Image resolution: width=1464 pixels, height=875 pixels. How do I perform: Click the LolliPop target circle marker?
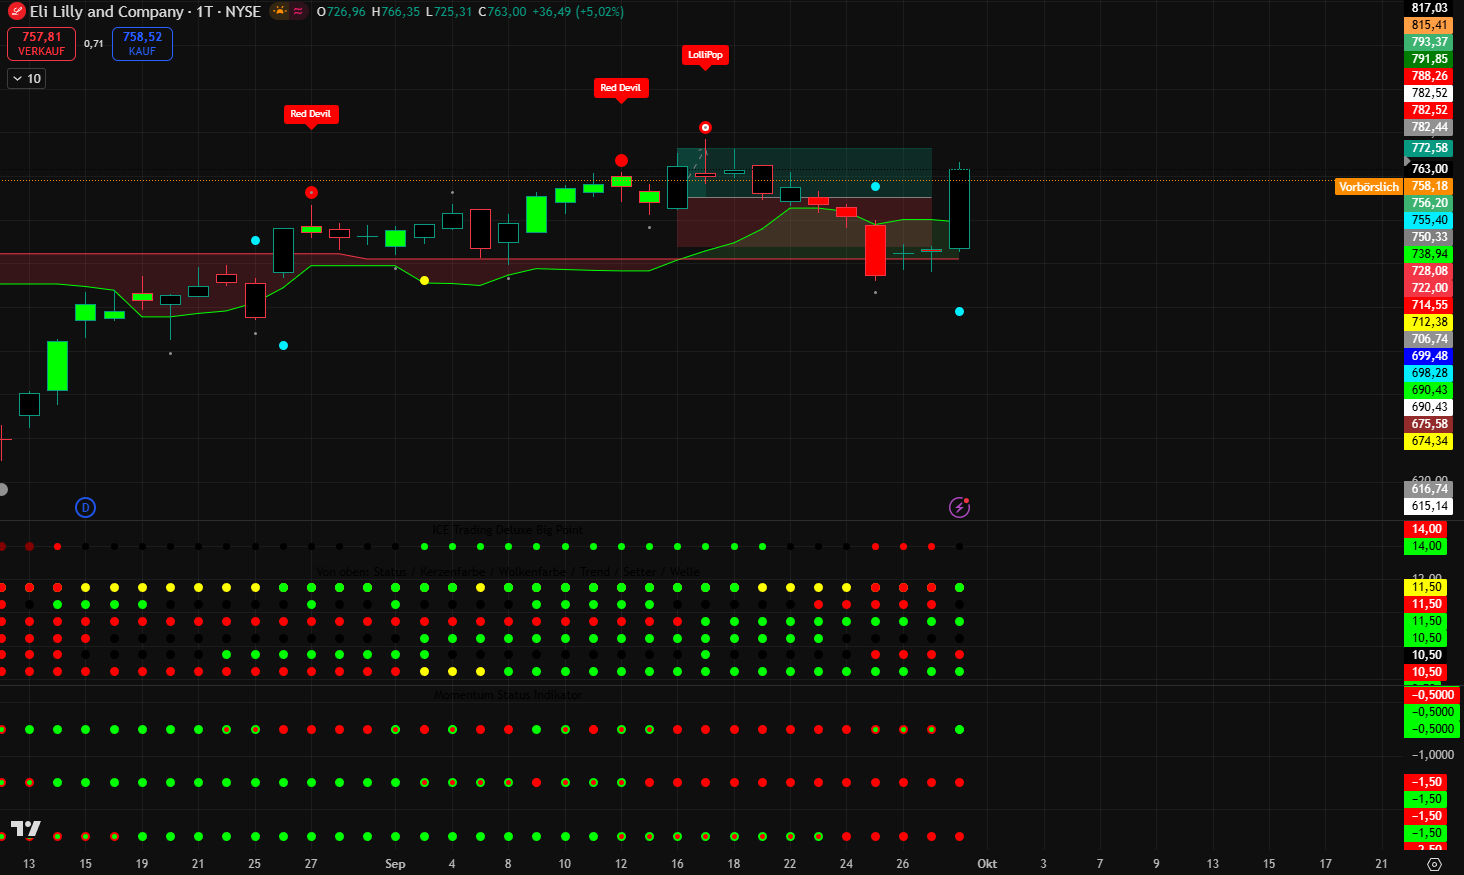pyautogui.click(x=705, y=128)
